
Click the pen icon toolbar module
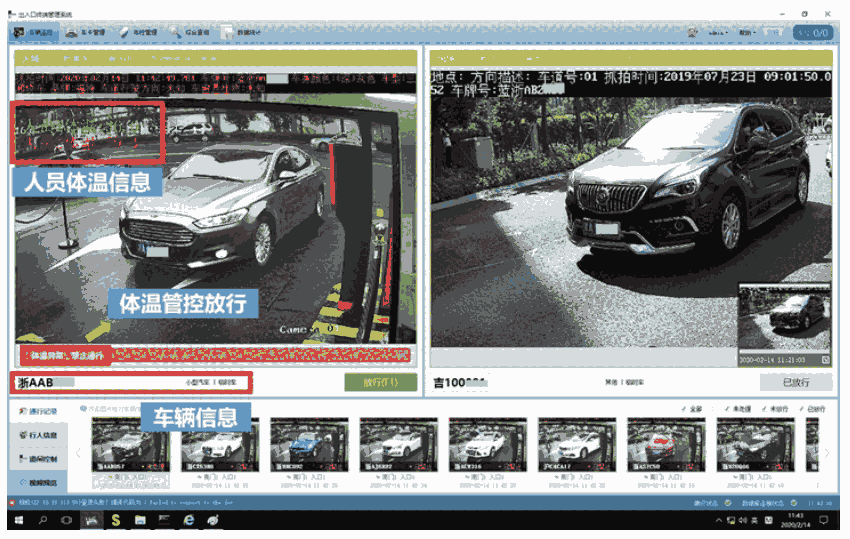point(138,33)
